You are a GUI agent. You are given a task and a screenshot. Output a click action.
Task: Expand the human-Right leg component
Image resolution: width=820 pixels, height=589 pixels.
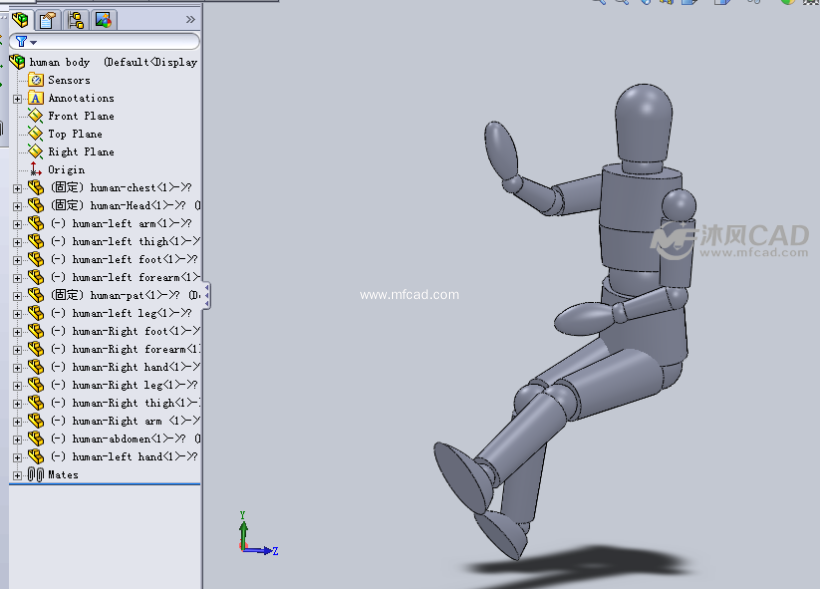(x=17, y=386)
